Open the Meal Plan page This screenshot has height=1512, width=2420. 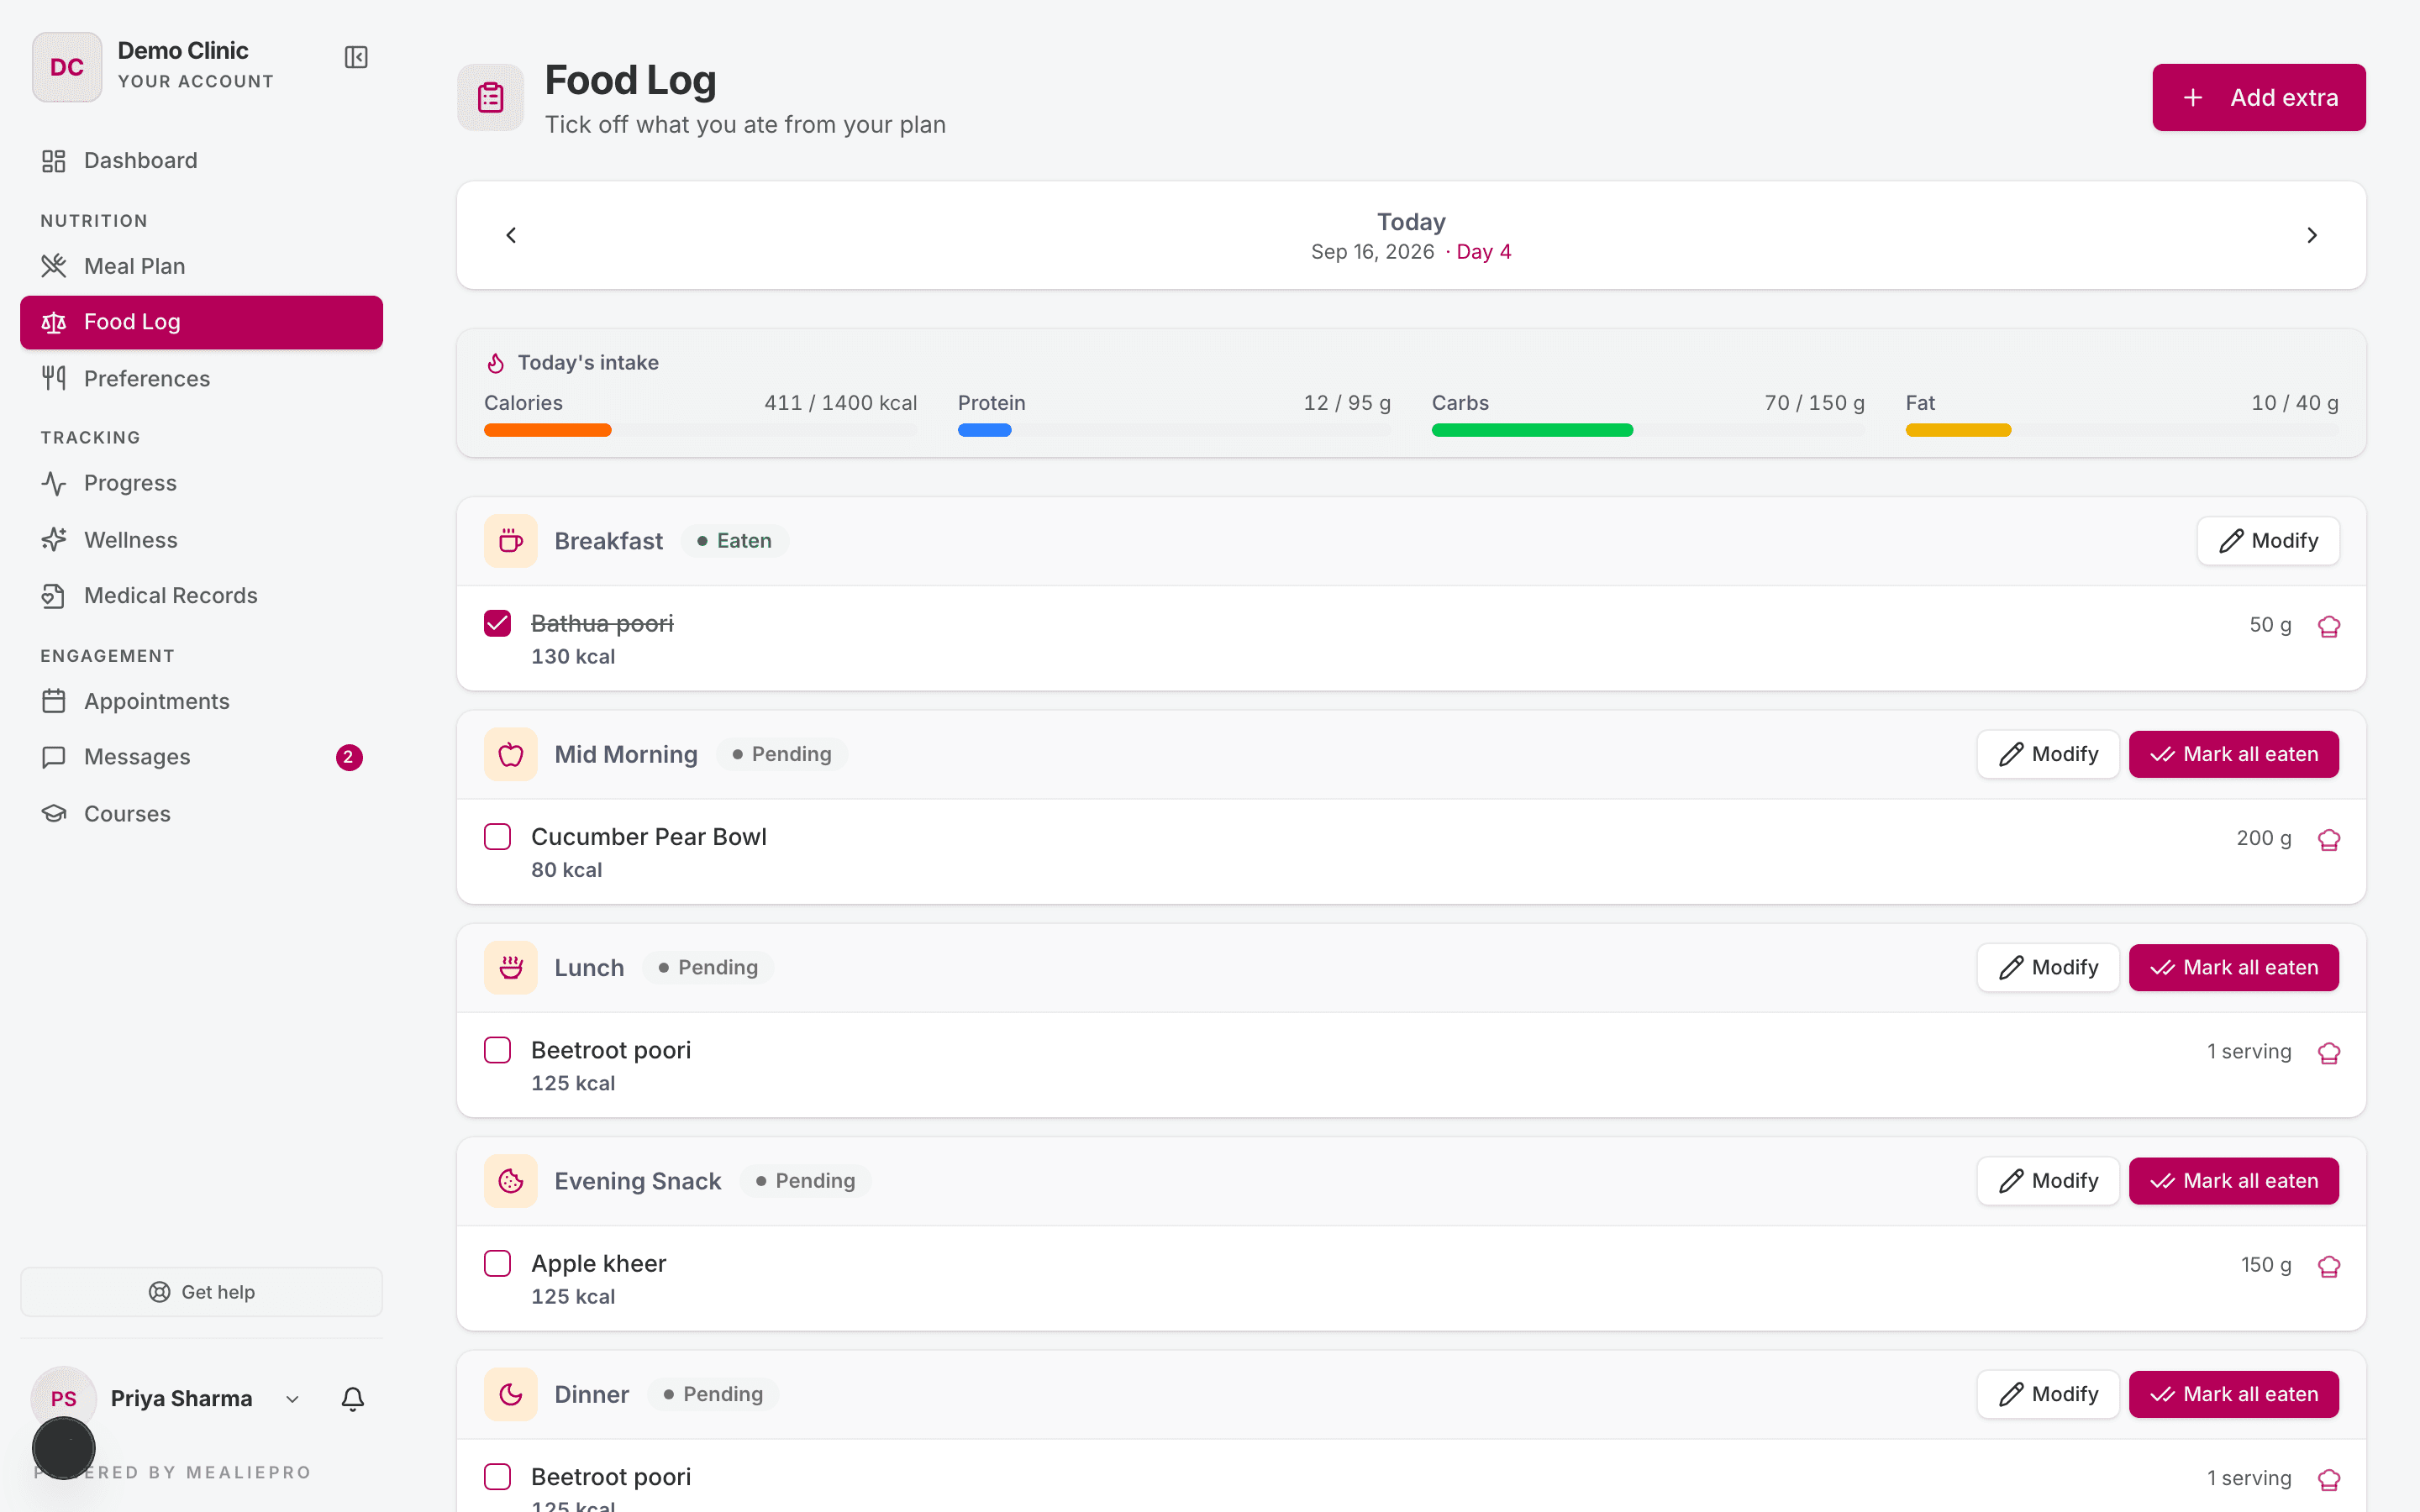point(201,266)
